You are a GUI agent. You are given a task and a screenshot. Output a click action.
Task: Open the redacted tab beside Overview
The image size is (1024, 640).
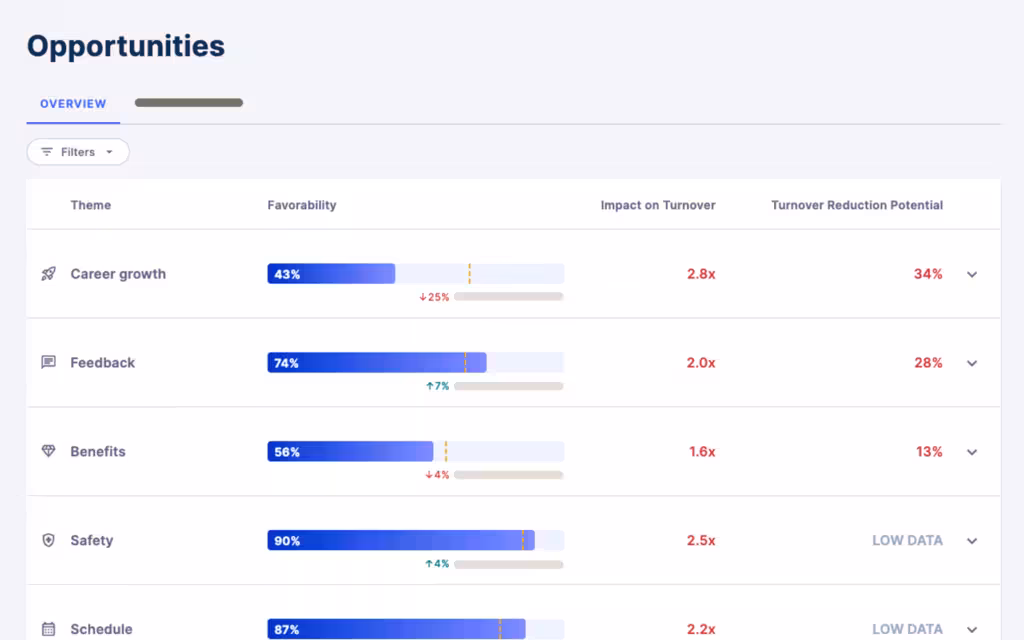point(189,103)
